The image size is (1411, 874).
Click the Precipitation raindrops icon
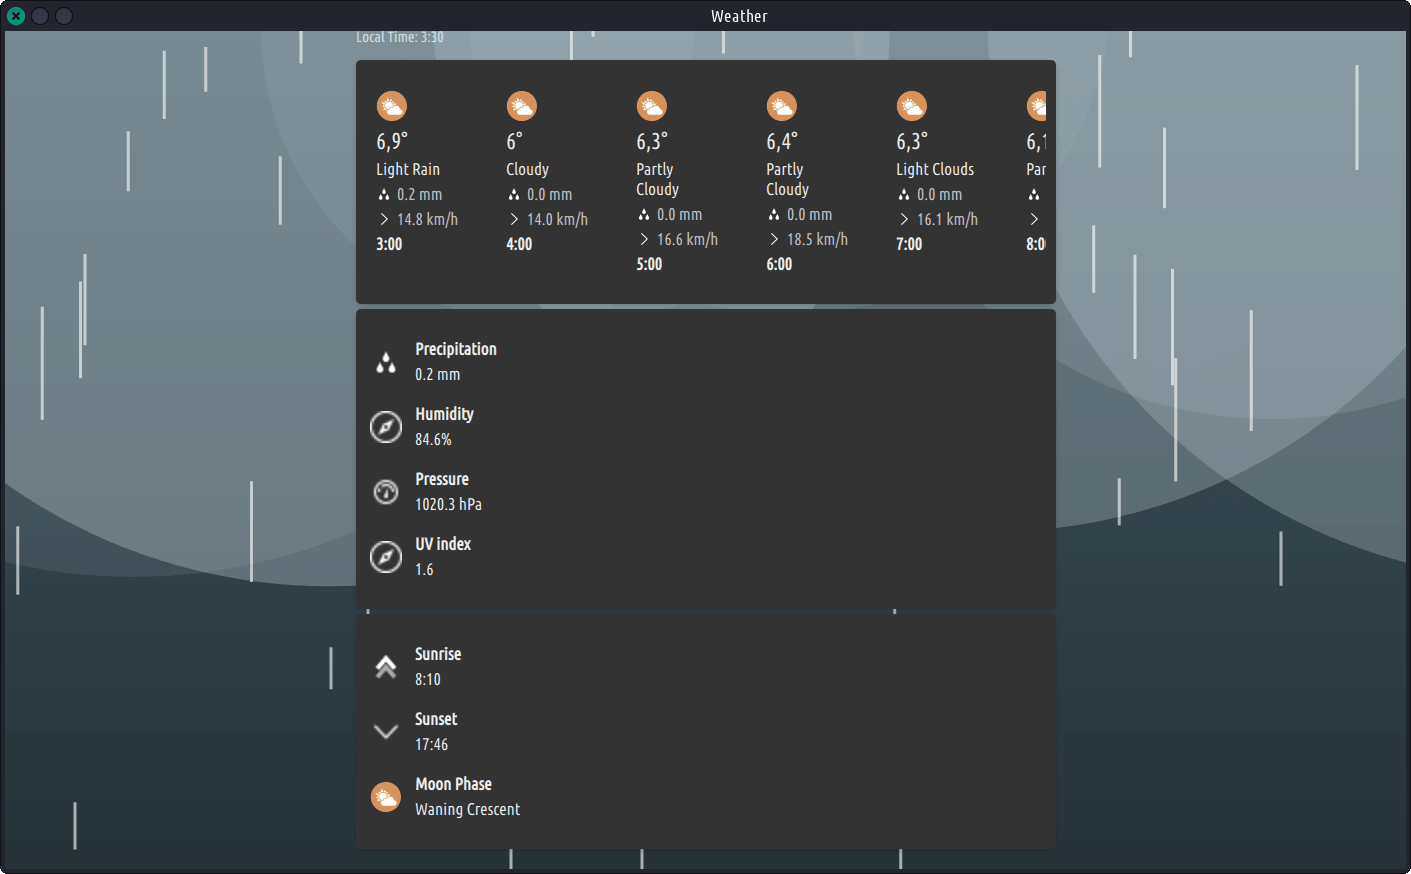(x=386, y=362)
